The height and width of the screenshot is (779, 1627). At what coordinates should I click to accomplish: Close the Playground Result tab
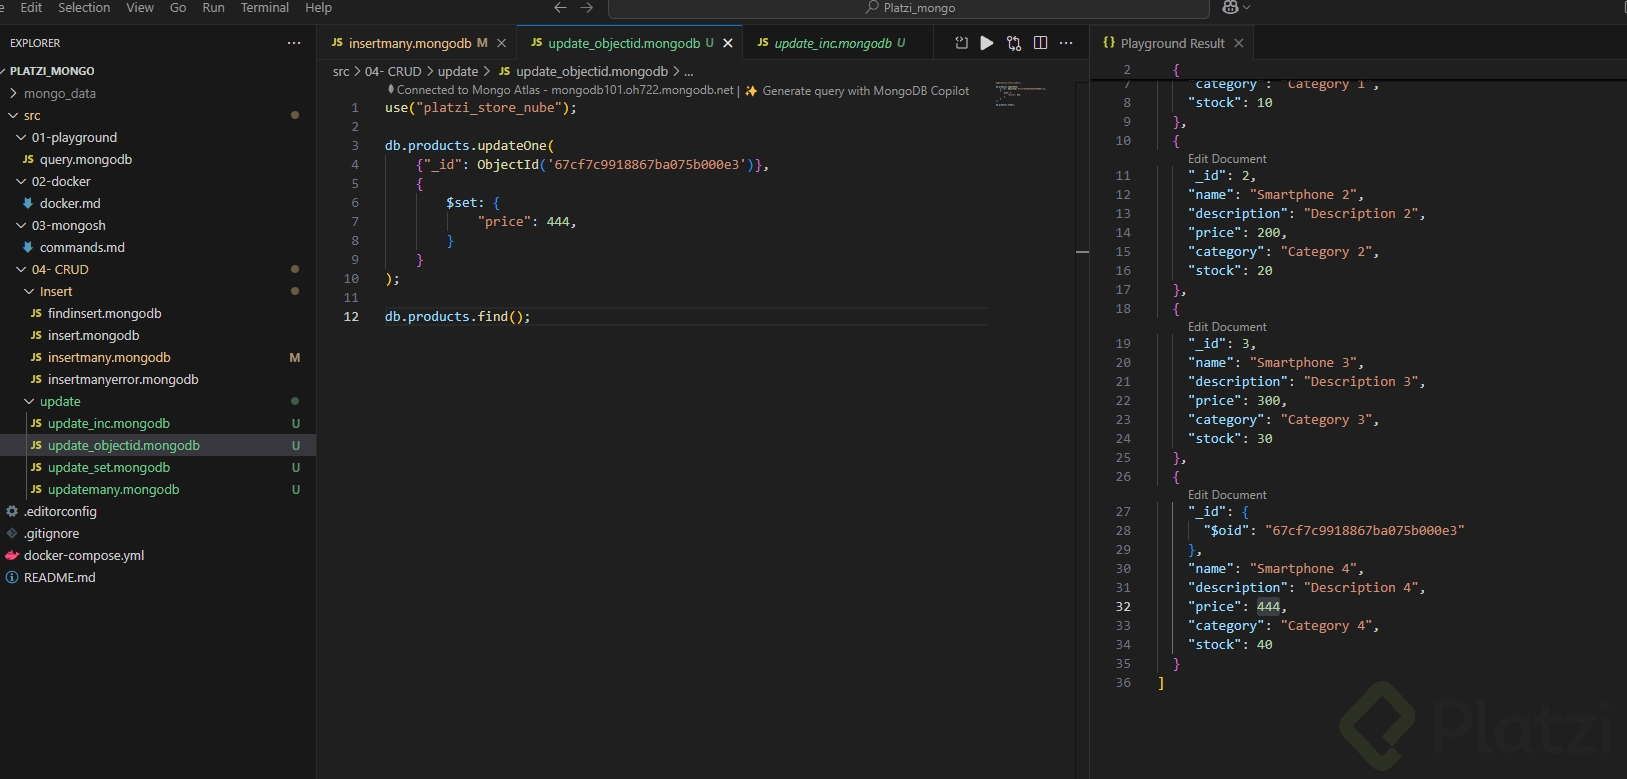pyautogui.click(x=1239, y=43)
